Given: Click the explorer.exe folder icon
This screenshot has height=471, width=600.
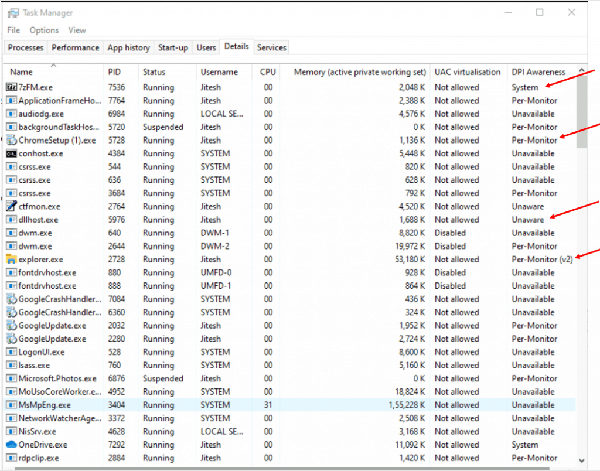Looking at the screenshot, I should tap(12, 257).
